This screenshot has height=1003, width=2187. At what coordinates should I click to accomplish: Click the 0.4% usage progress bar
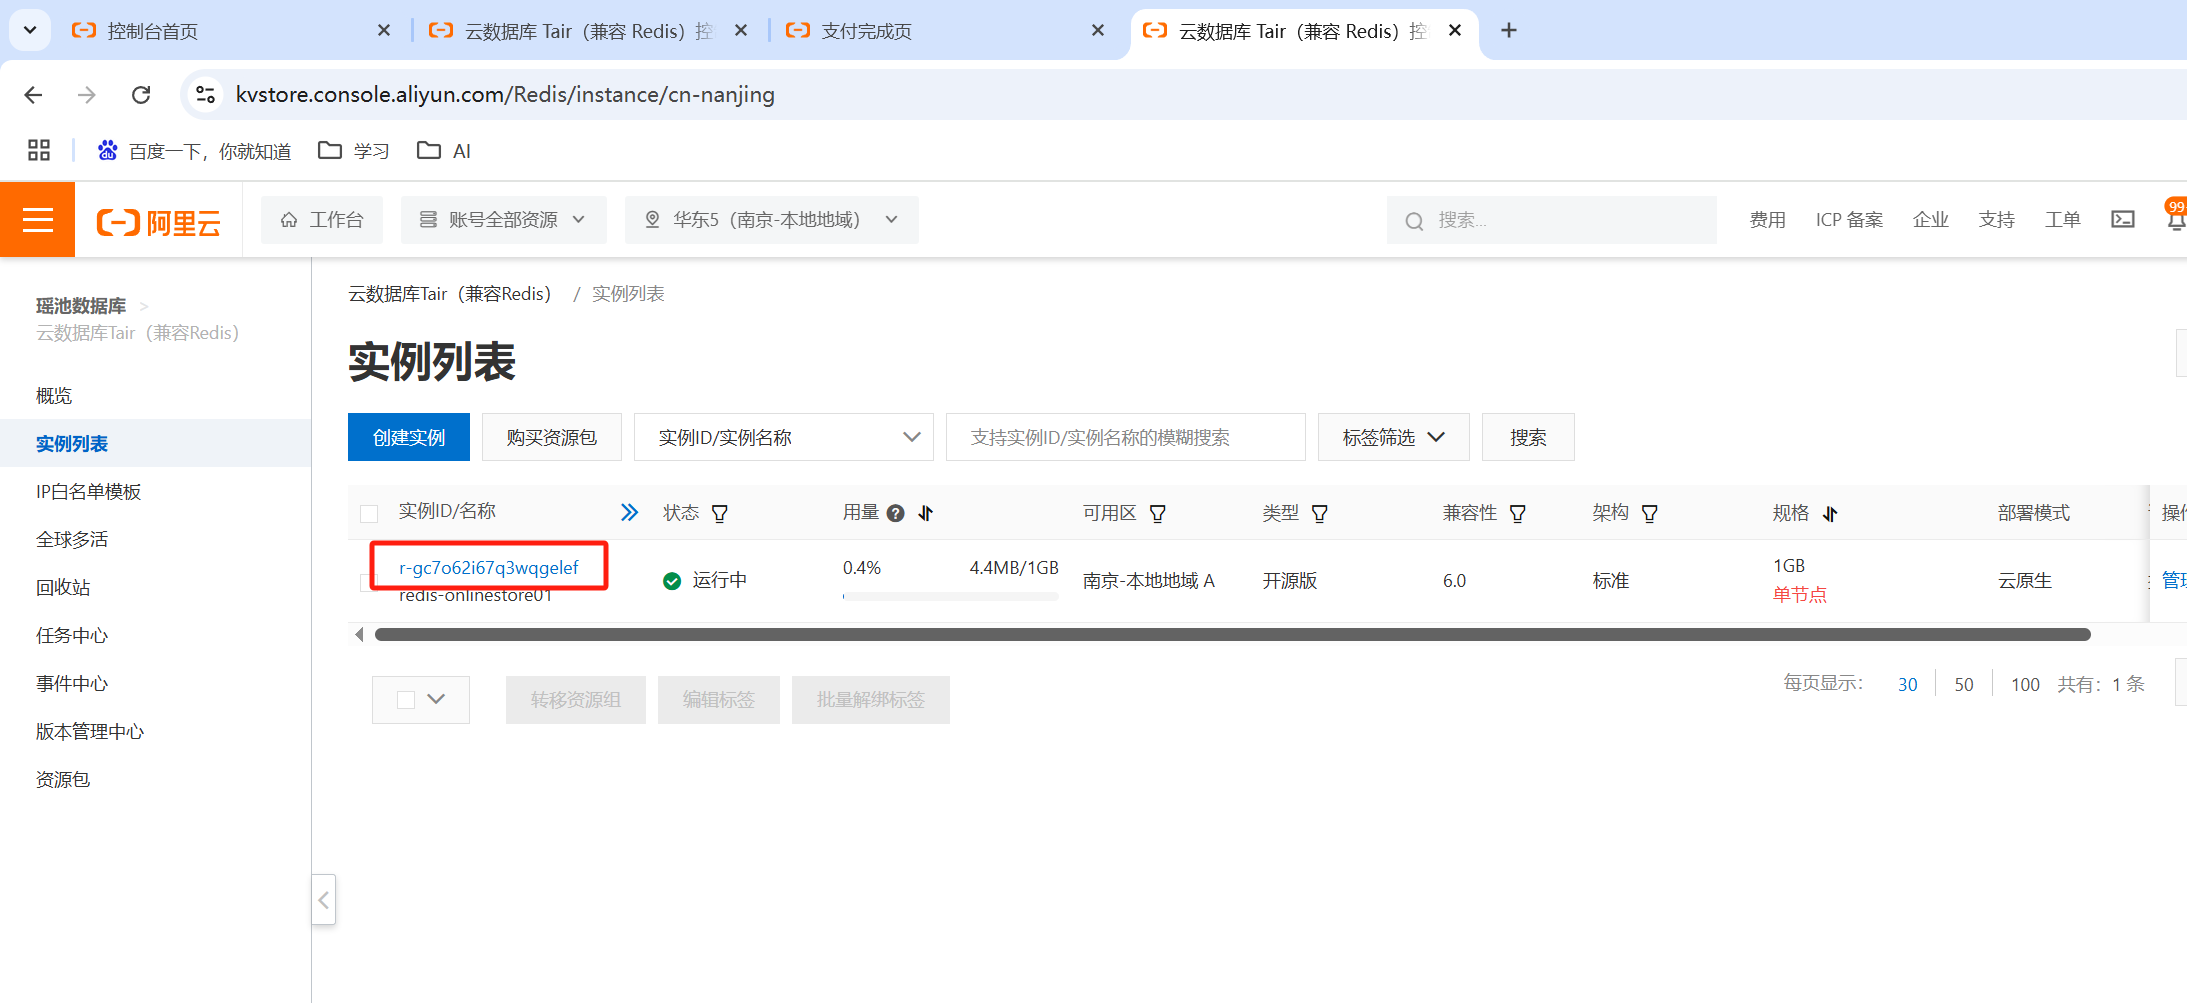point(950,596)
